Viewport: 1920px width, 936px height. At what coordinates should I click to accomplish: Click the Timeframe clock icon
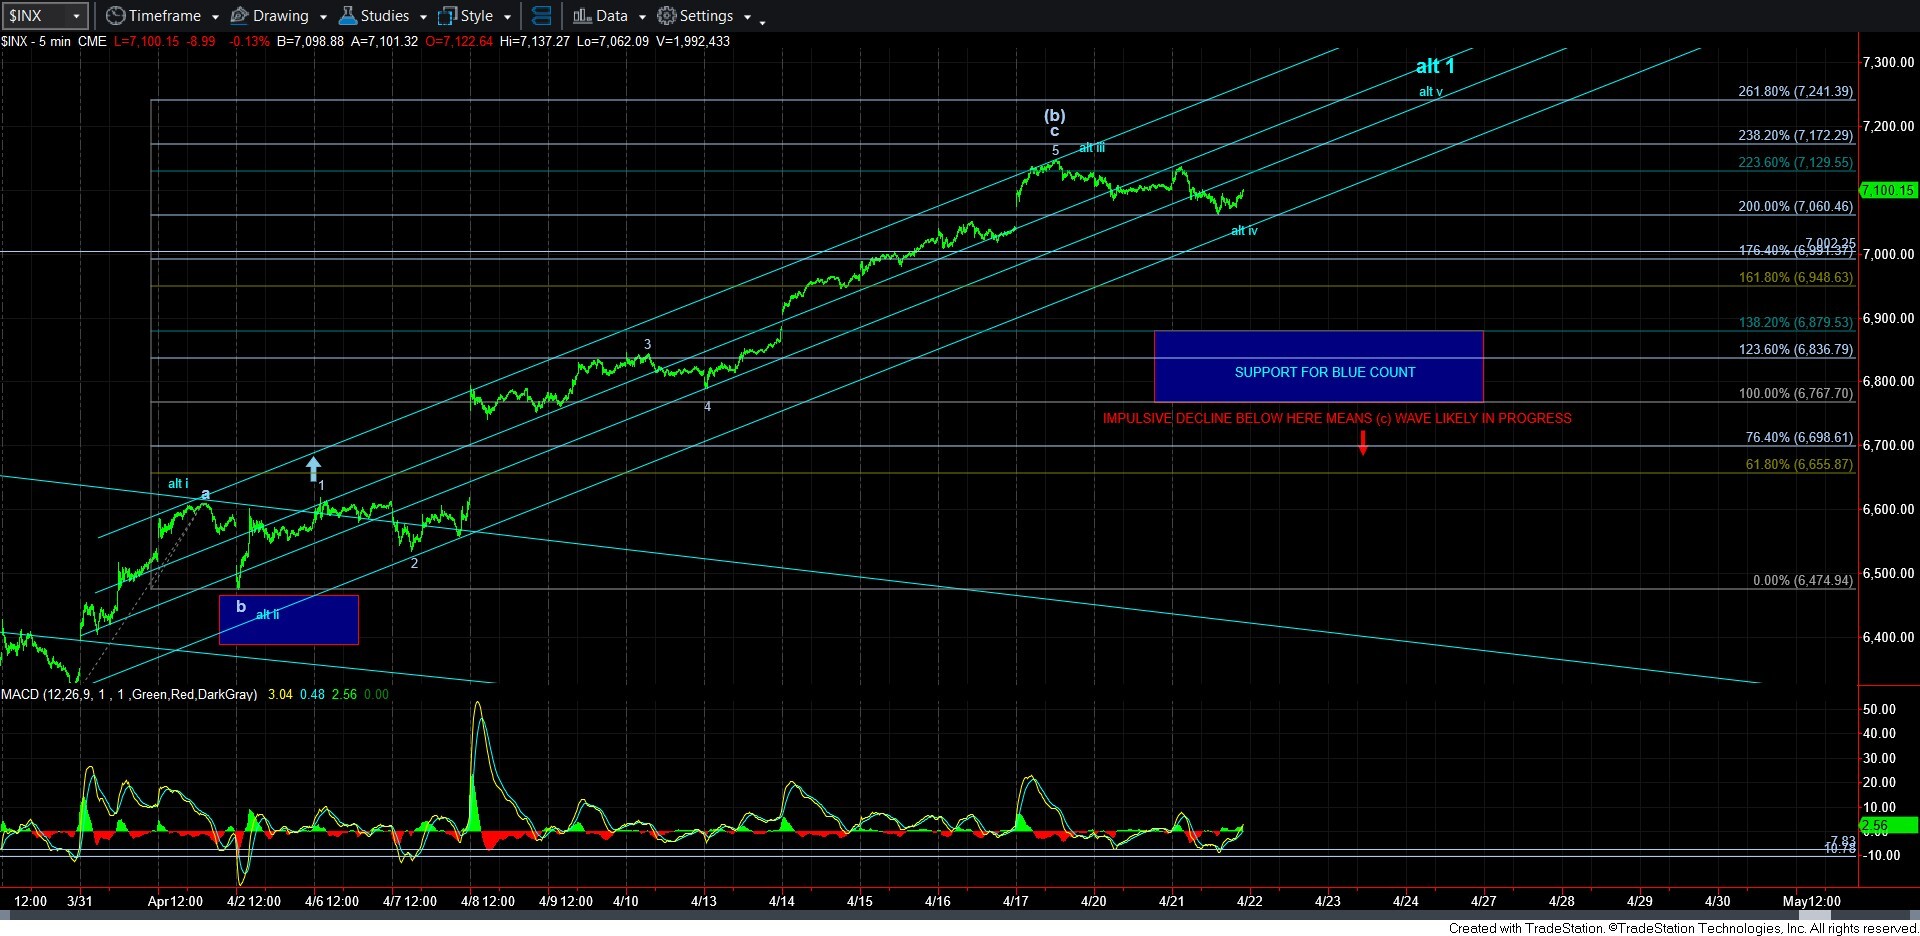(116, 16)
